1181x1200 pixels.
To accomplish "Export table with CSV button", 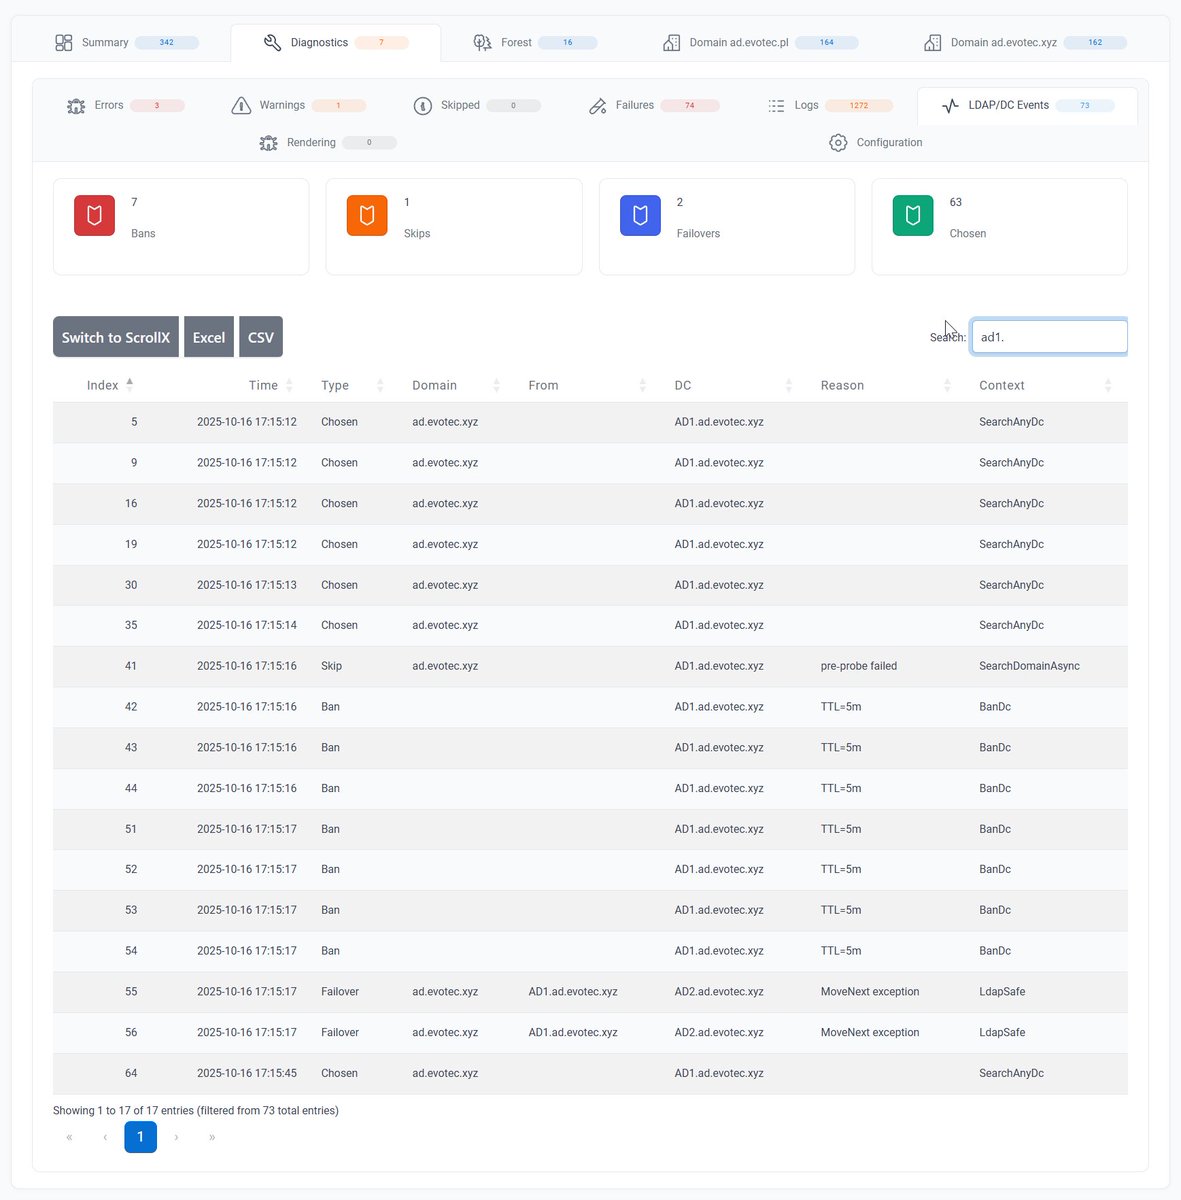I will coord(261,337).
